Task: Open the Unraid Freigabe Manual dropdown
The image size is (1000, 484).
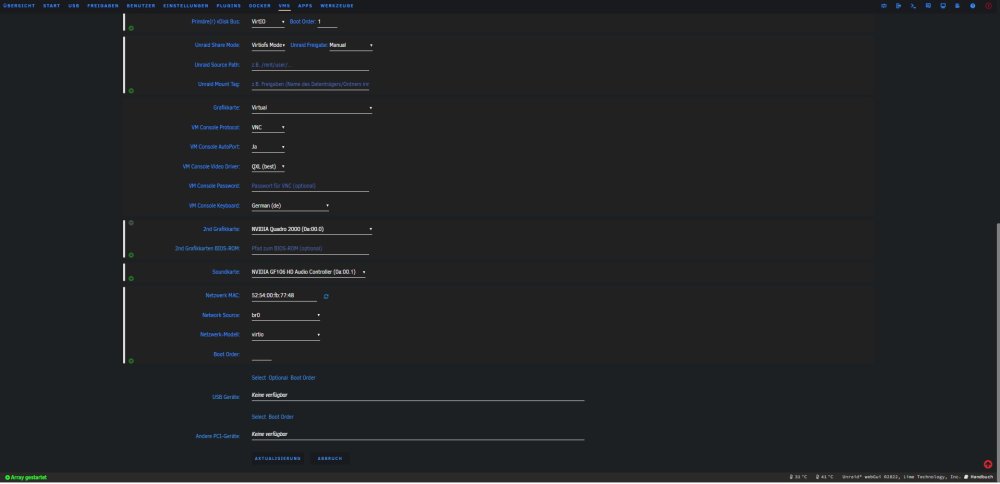Action: coord(351,45)
